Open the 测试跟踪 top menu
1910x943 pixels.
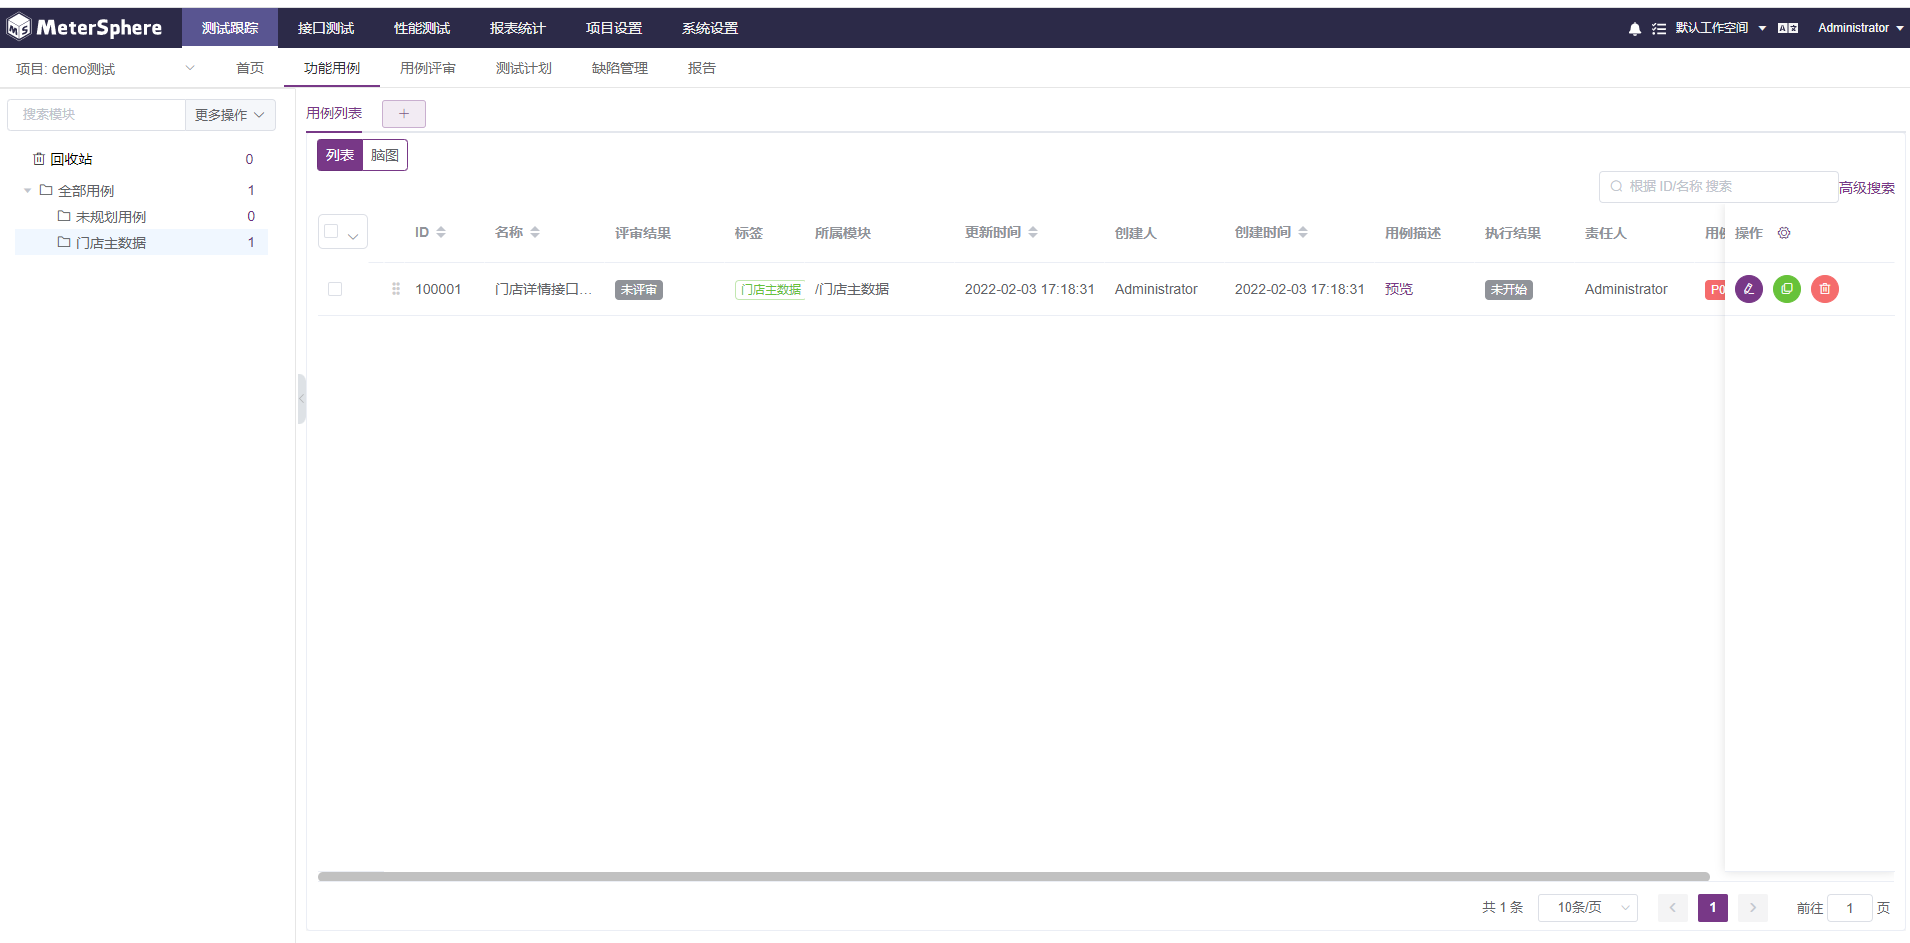230,28
